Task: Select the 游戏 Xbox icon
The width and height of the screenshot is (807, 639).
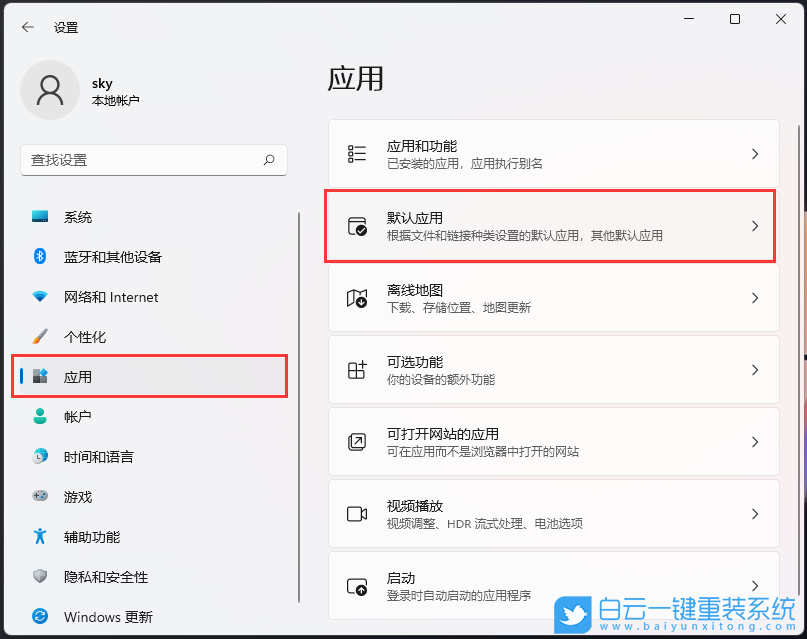Action: [x=37, y=497]
